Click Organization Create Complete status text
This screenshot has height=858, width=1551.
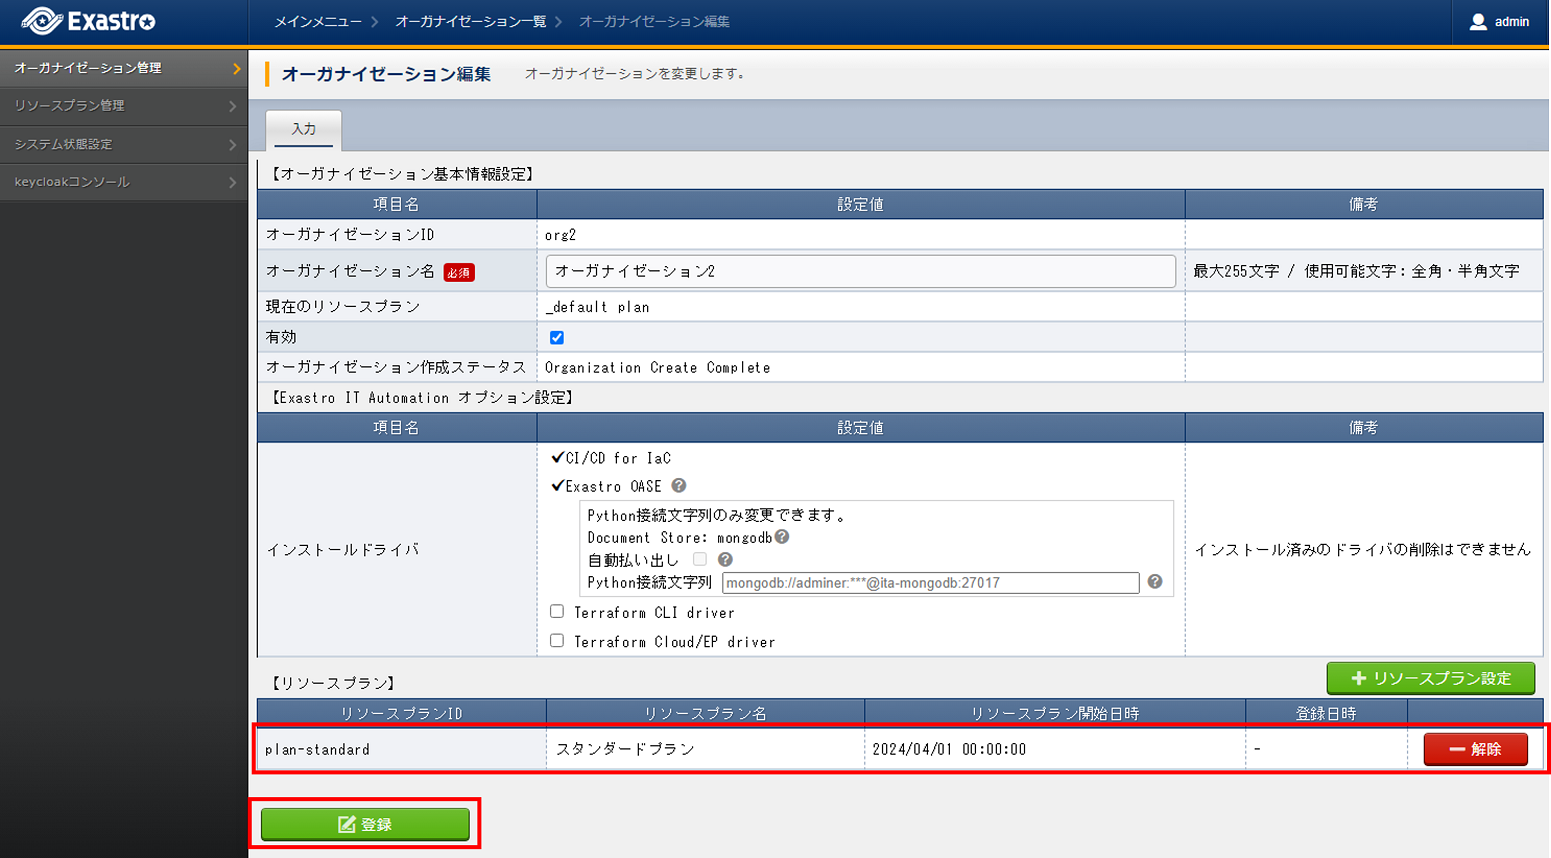[x=658, y=368]
